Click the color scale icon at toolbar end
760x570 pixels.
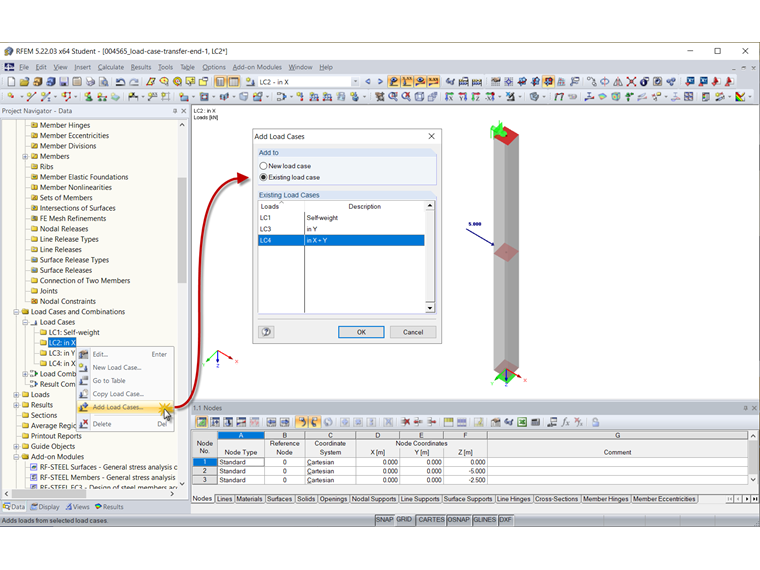(740, 96)
